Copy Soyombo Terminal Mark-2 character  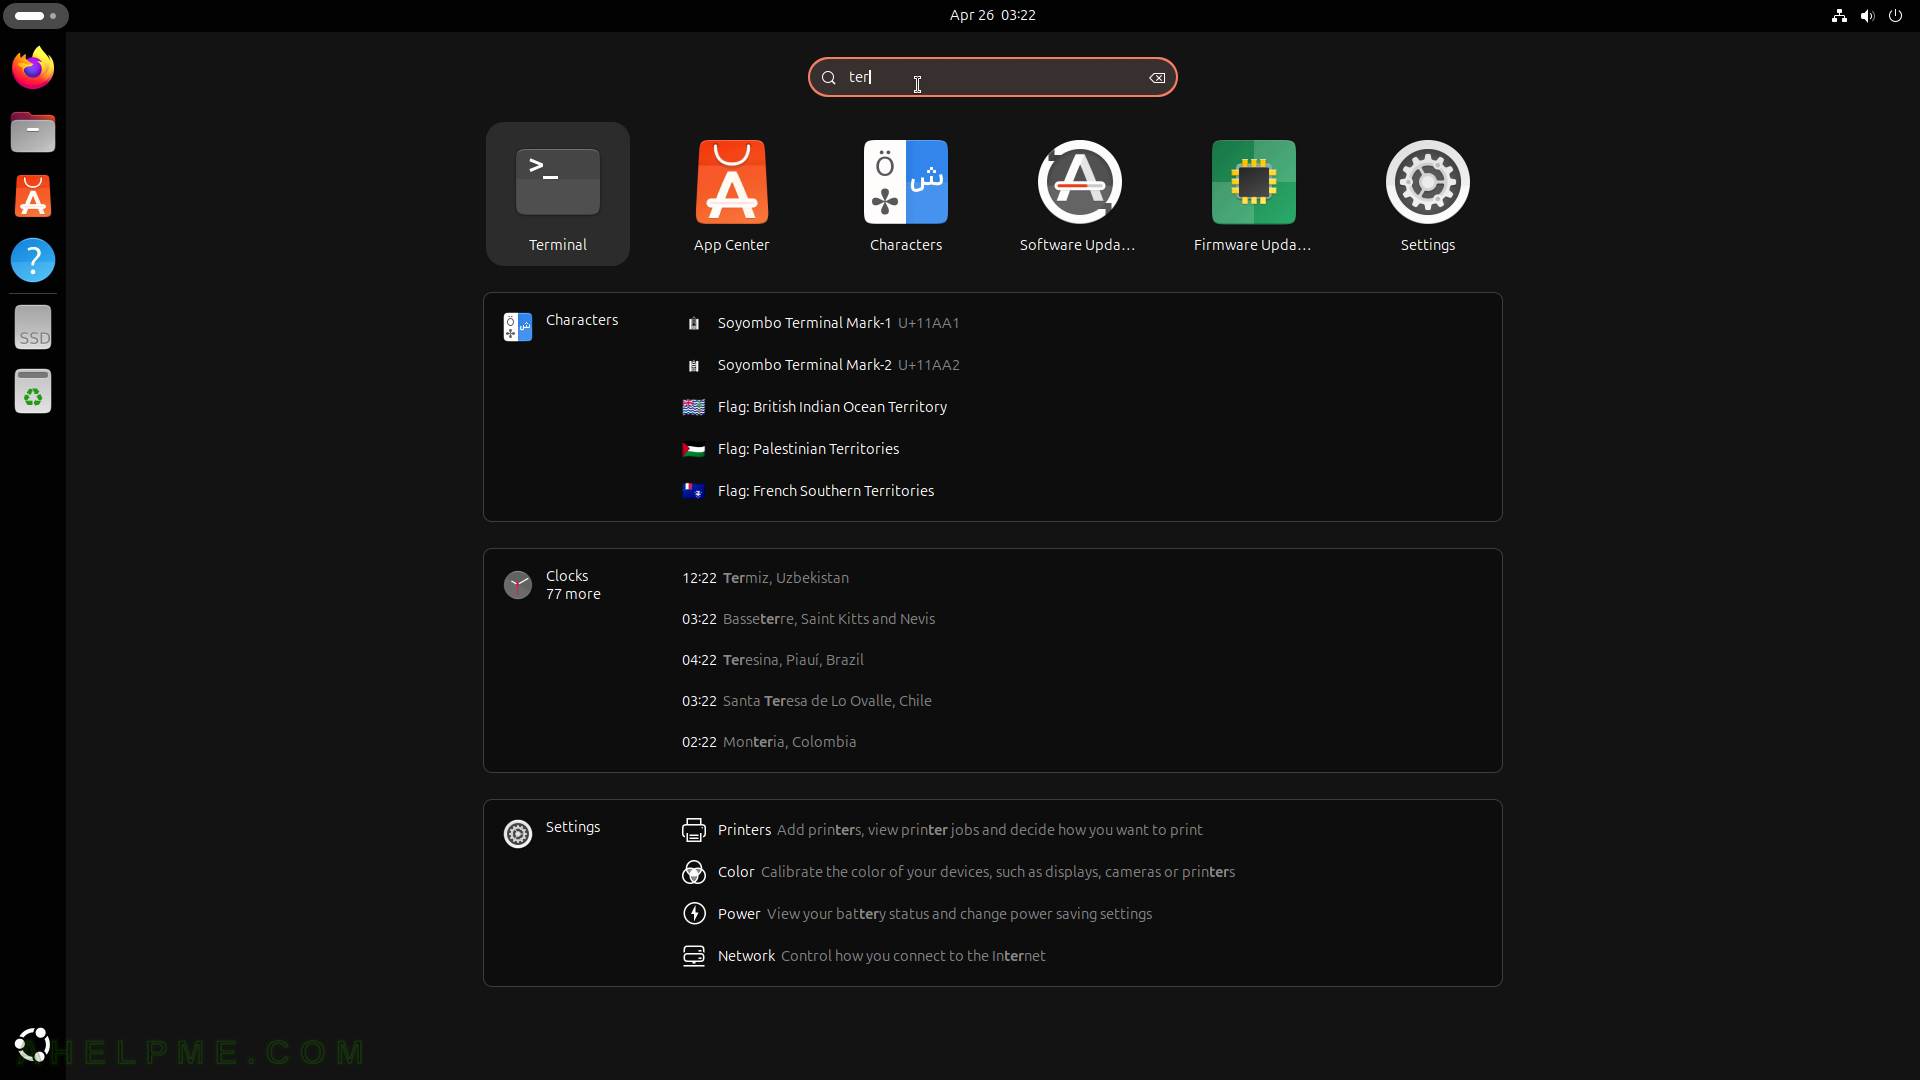(1084, 365)
